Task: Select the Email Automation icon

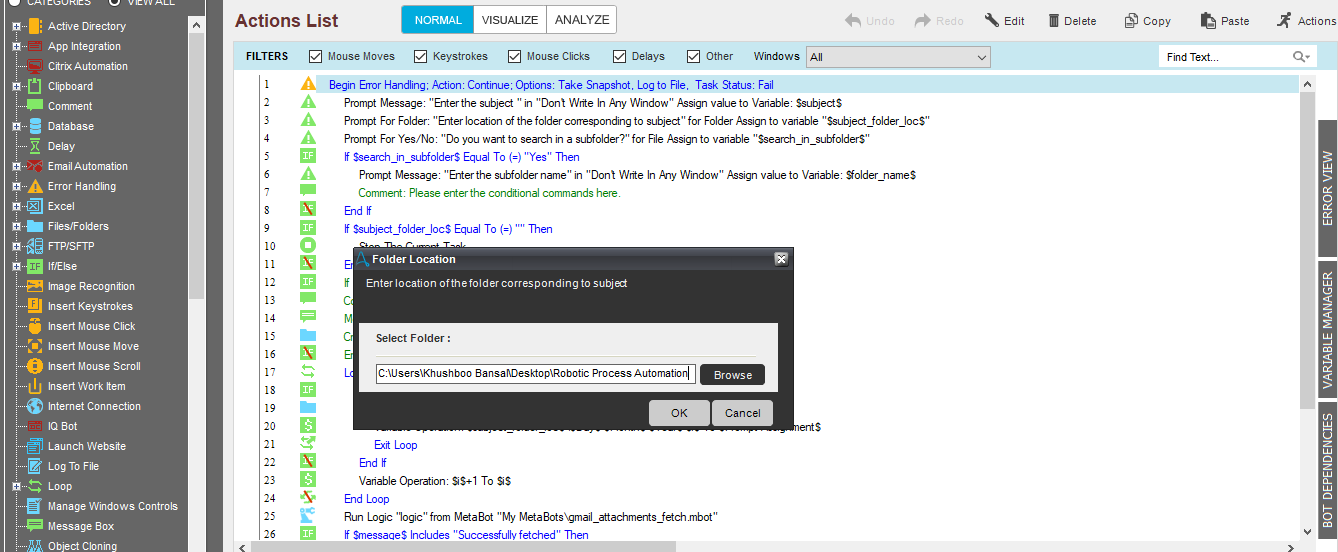Action: pyautogui.click(x=35, y=166)
